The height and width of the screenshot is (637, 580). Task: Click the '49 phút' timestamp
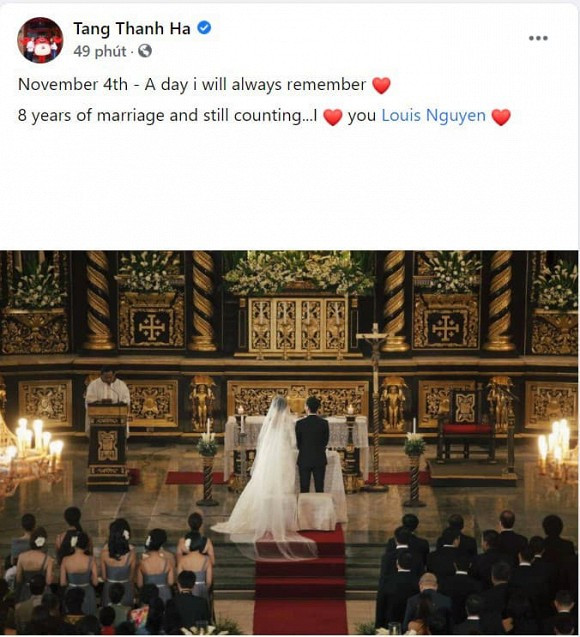click(100, 52)
